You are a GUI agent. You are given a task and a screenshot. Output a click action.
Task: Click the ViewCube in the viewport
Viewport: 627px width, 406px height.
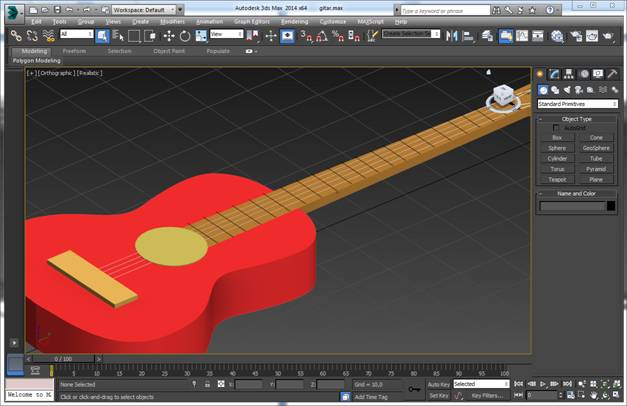pyautogui.click(x=502, y=98)
